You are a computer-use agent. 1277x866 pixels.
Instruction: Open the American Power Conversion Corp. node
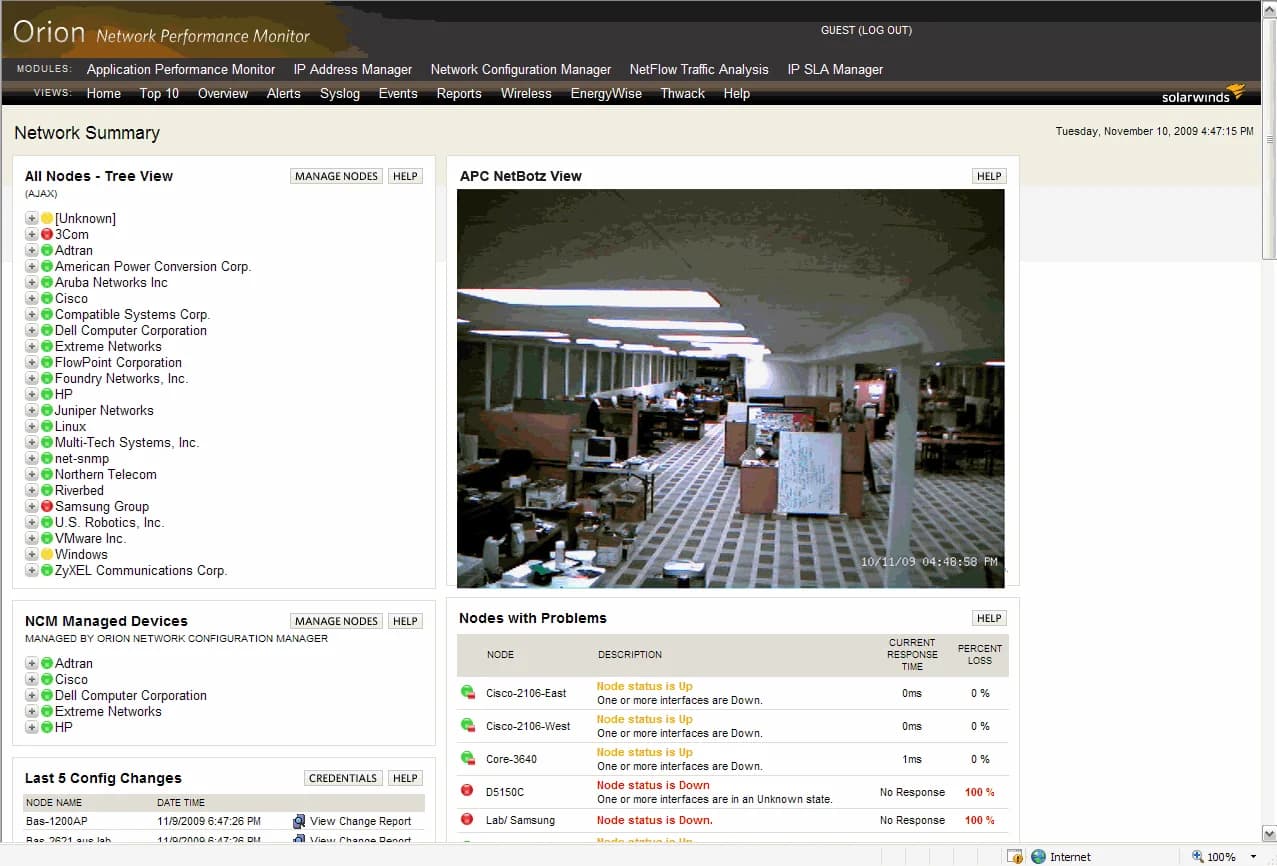tap(153, 266)
